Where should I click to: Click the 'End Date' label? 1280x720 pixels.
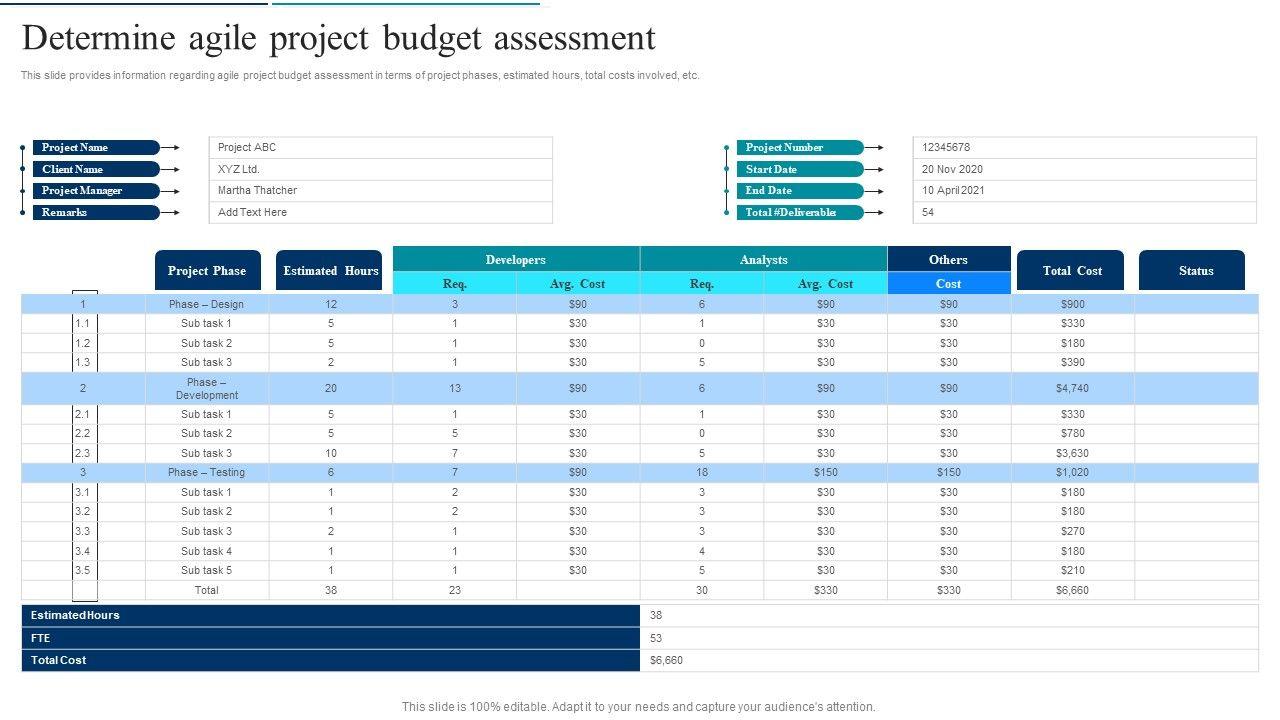800,190
